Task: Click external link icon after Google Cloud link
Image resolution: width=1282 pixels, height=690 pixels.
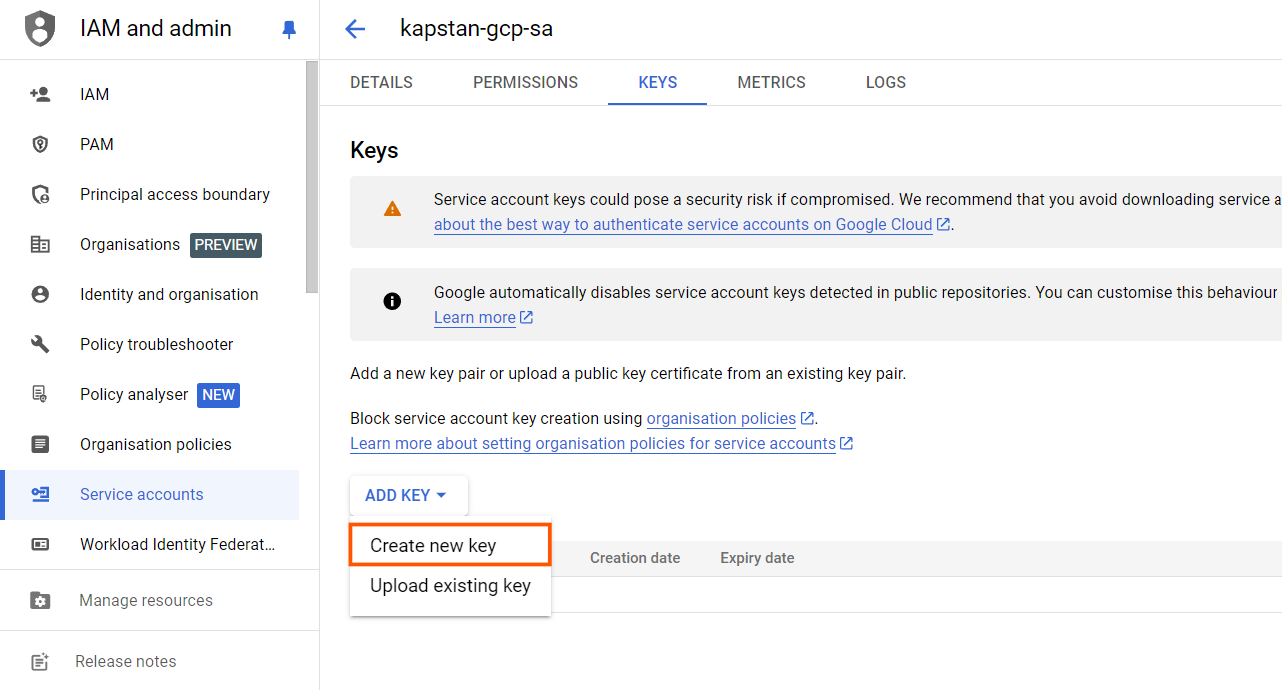Action: pyautogui.click(x=943, y=224)
